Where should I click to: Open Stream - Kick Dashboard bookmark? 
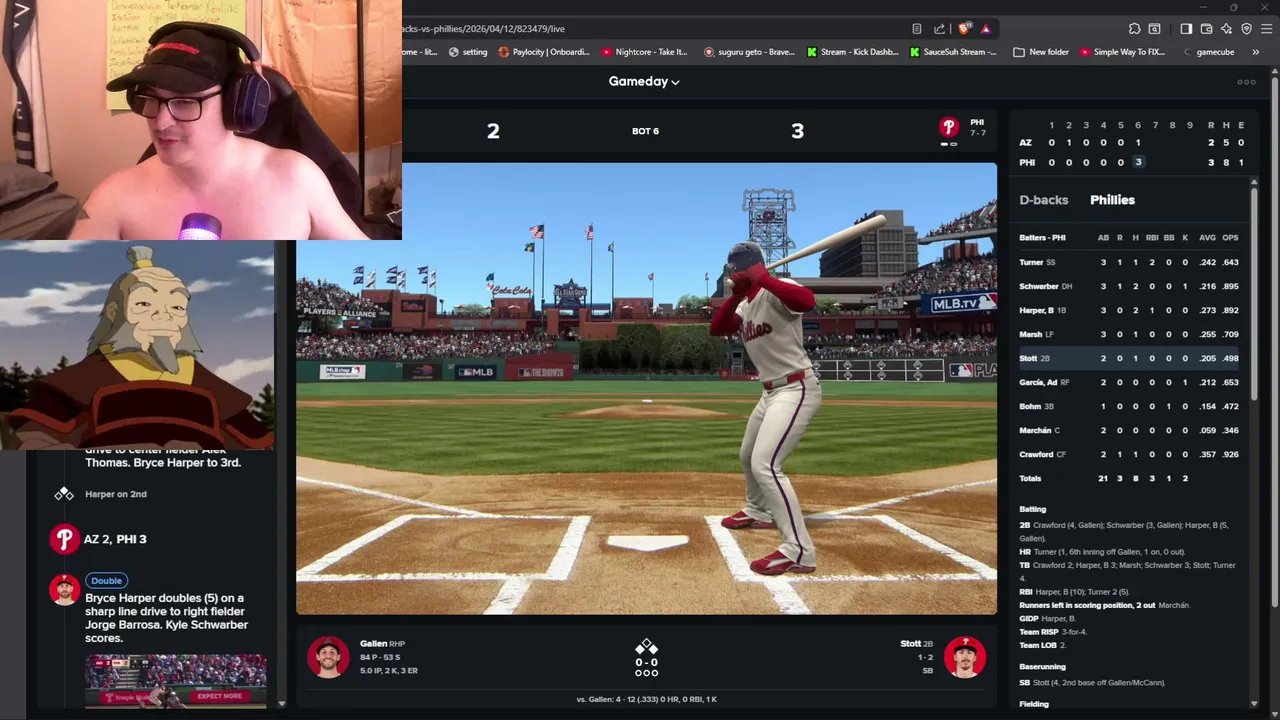point(853,52)
